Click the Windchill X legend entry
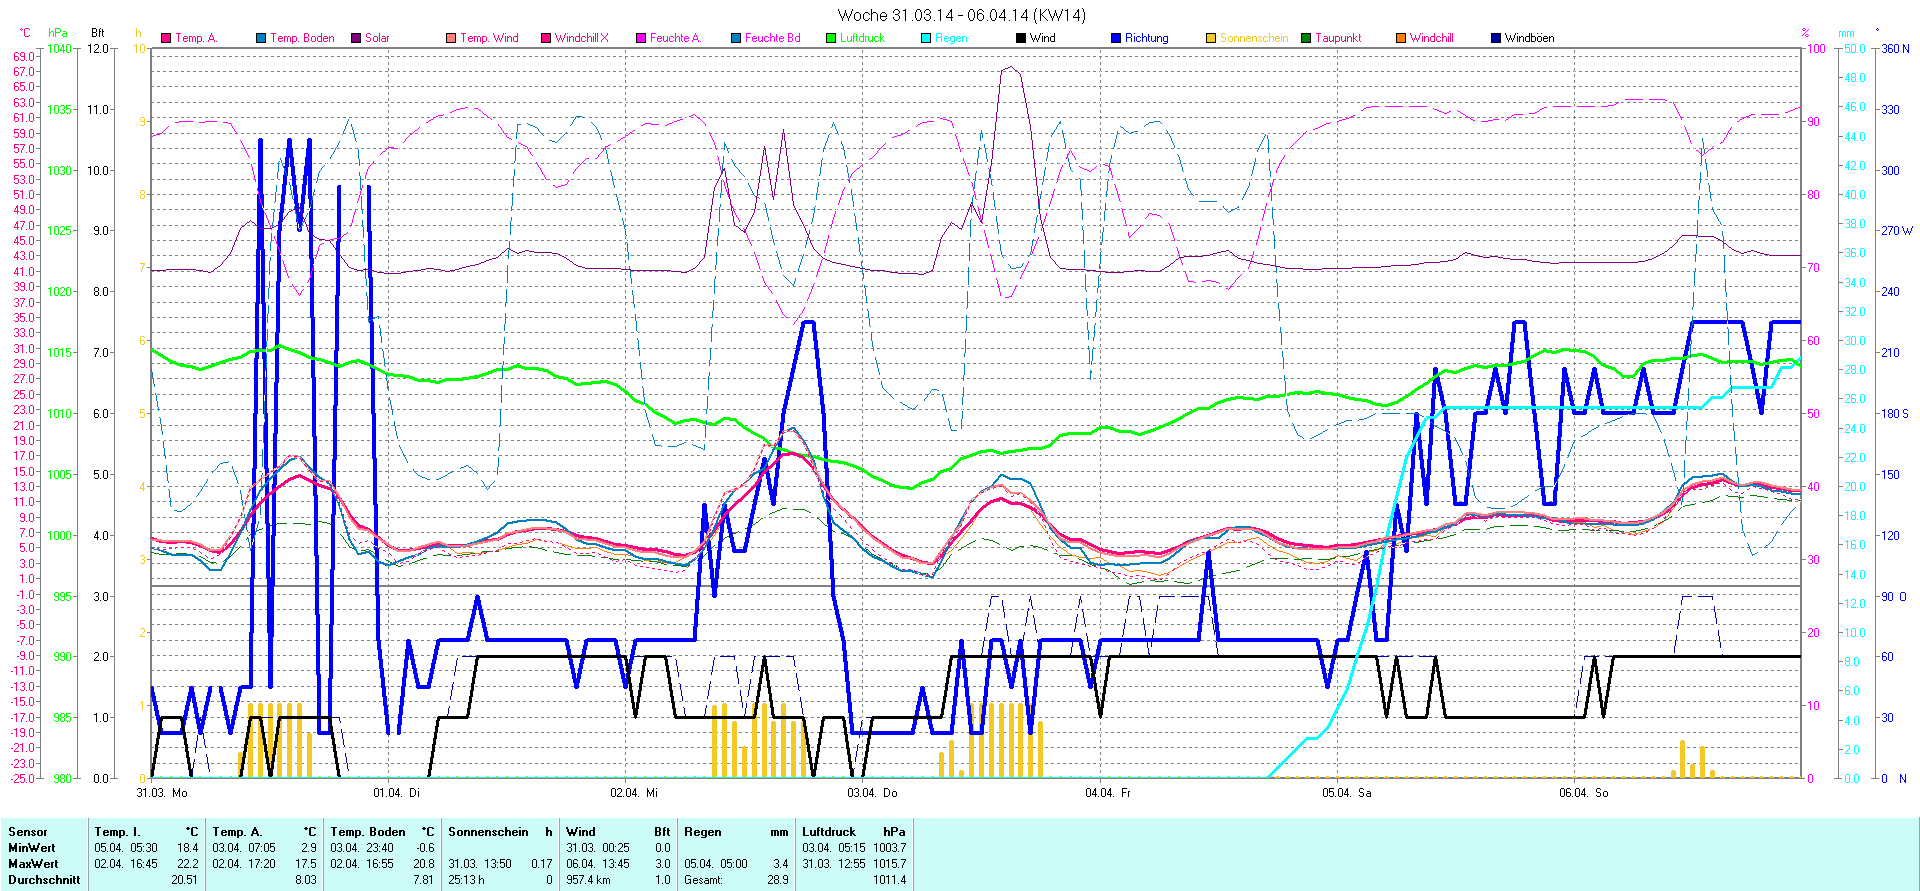 581,38
